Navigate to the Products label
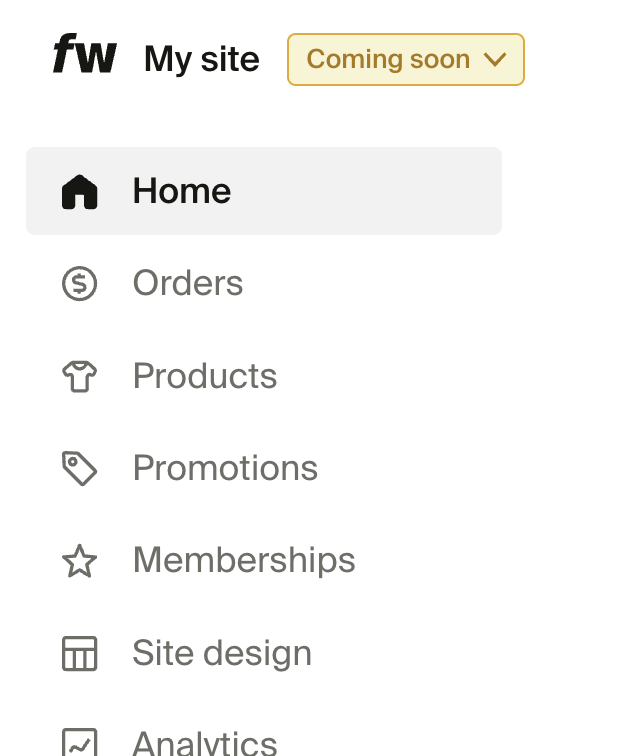 [205, 376]
